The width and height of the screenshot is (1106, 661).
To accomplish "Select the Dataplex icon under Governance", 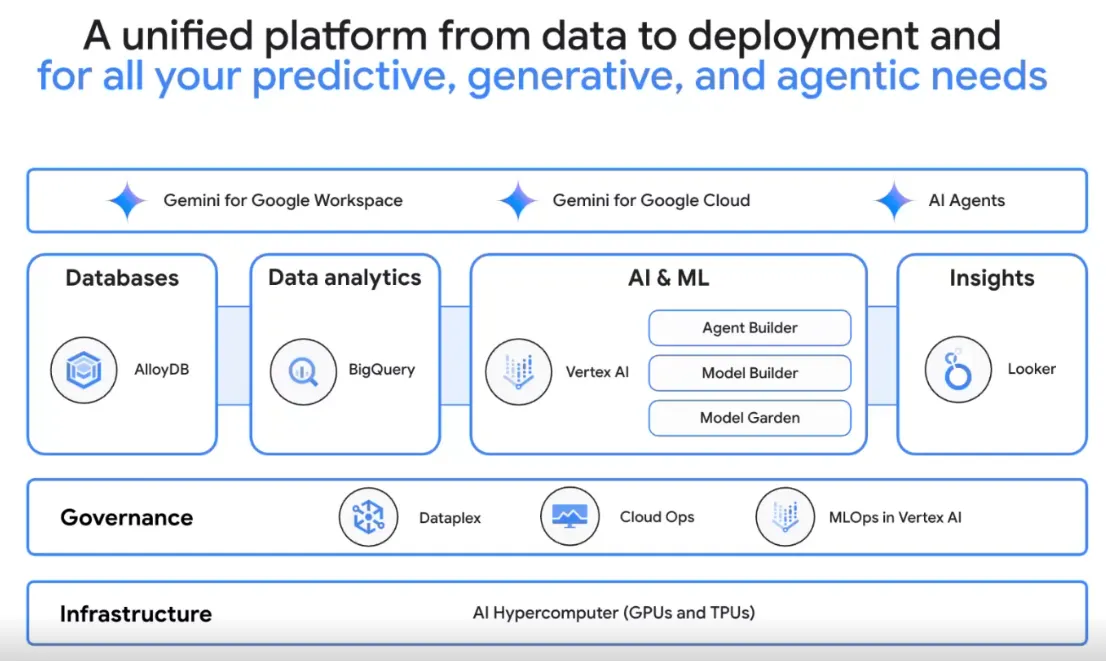I will coord(369,517).
